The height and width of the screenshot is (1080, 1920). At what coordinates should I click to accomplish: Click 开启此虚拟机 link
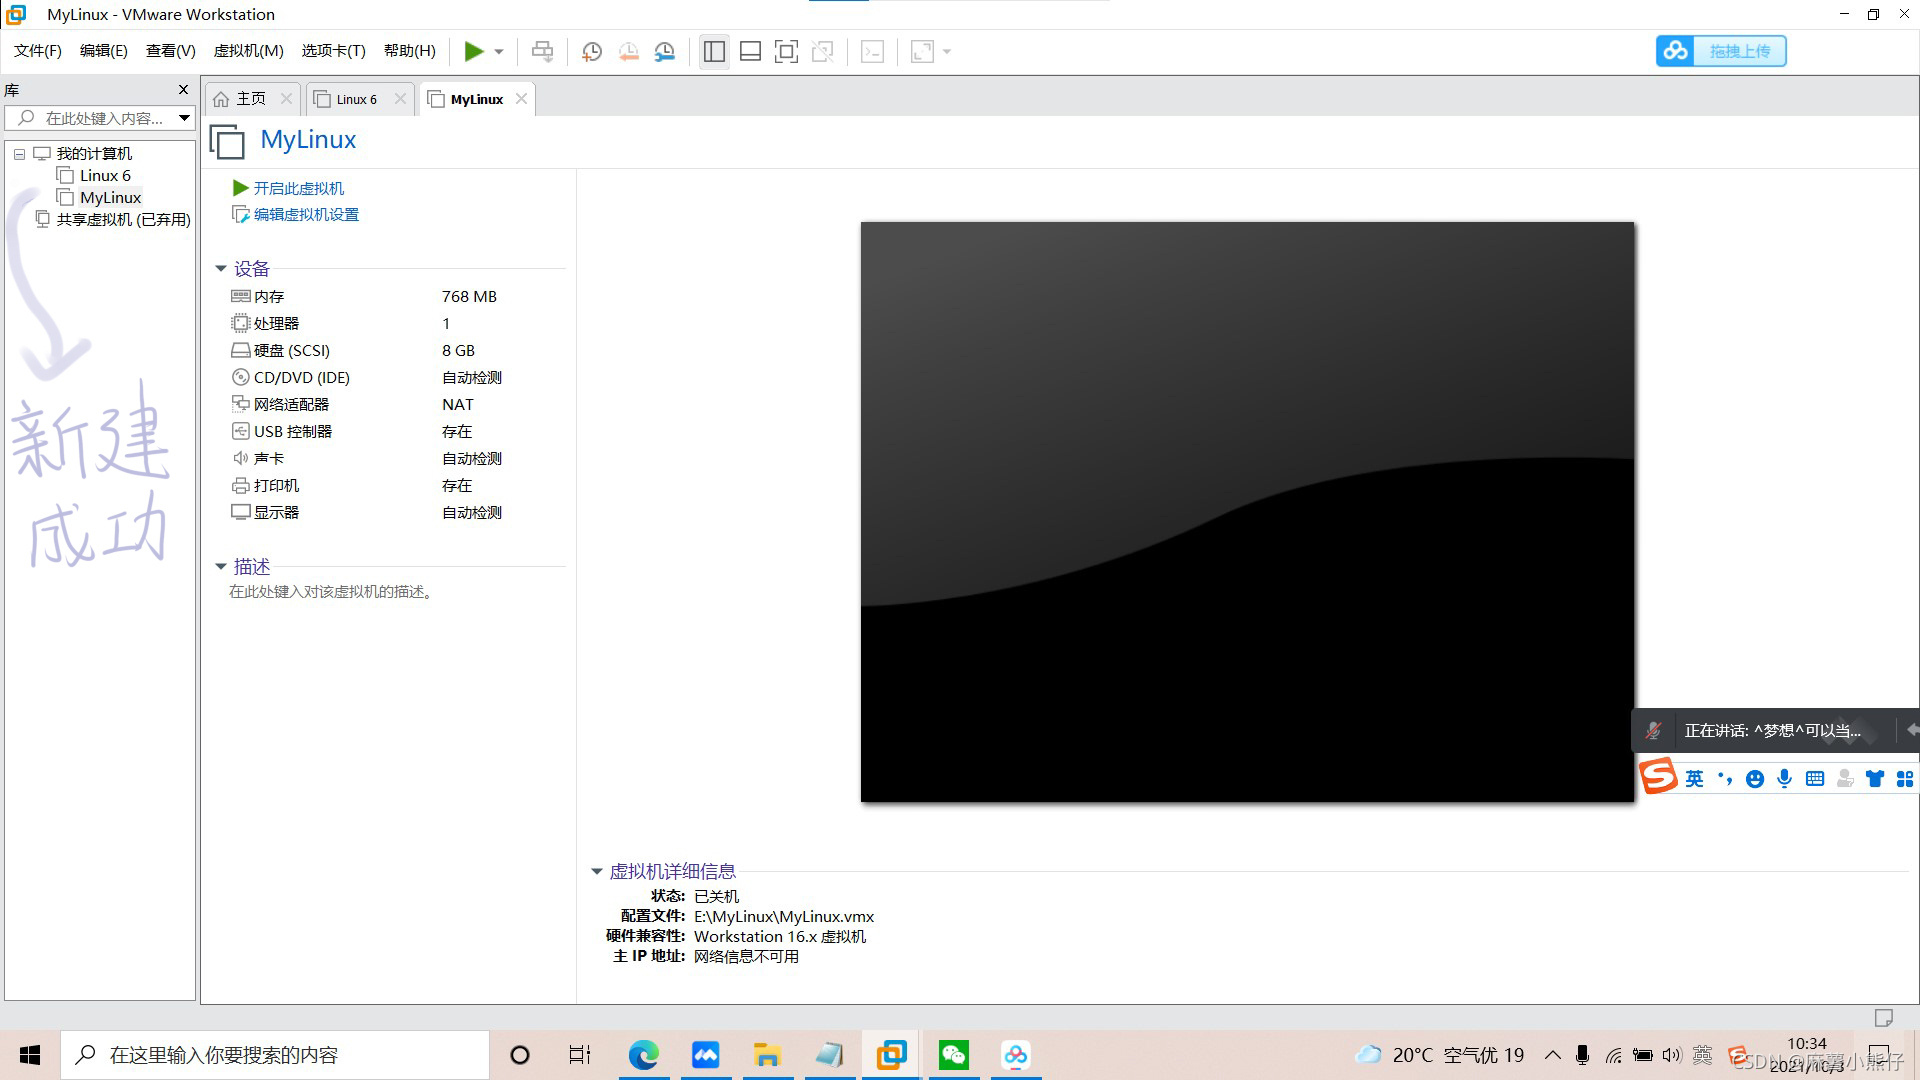[x=298, y=188]
